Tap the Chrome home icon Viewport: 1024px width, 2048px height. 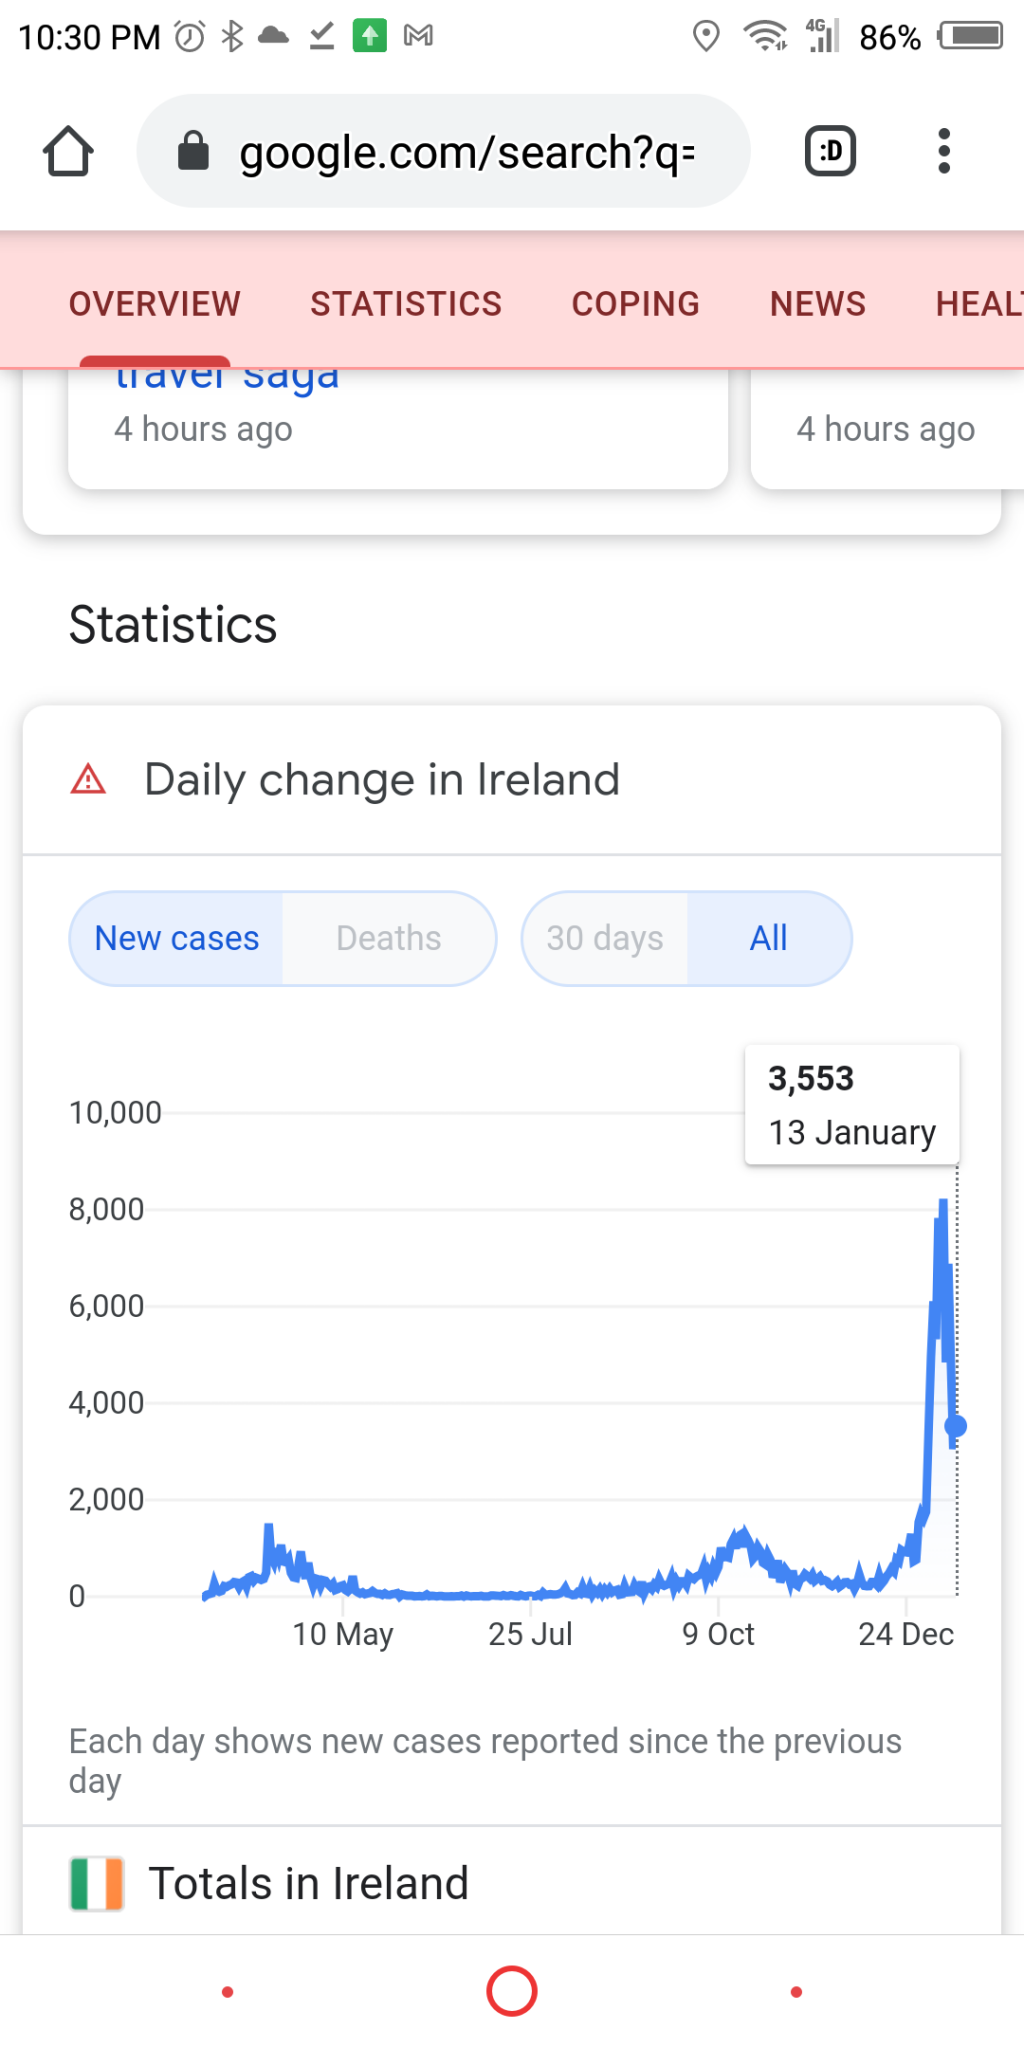coord(68,152)
